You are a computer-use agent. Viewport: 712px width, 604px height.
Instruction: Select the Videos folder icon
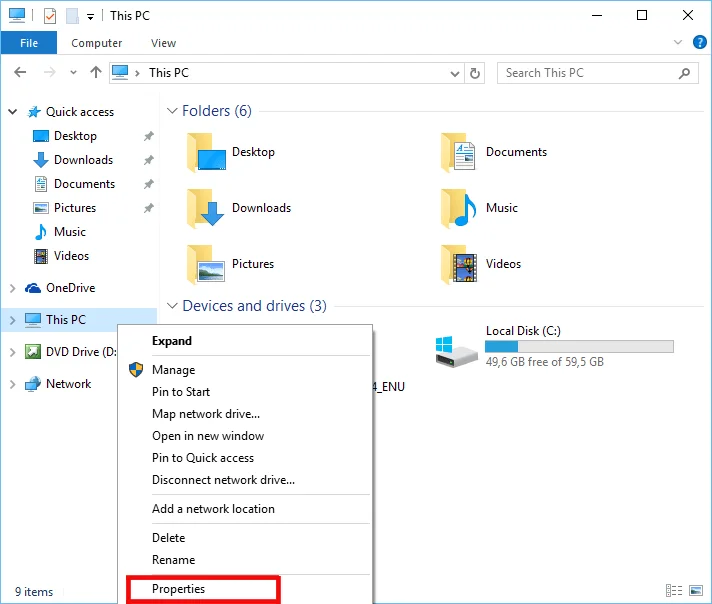[459, 264]
